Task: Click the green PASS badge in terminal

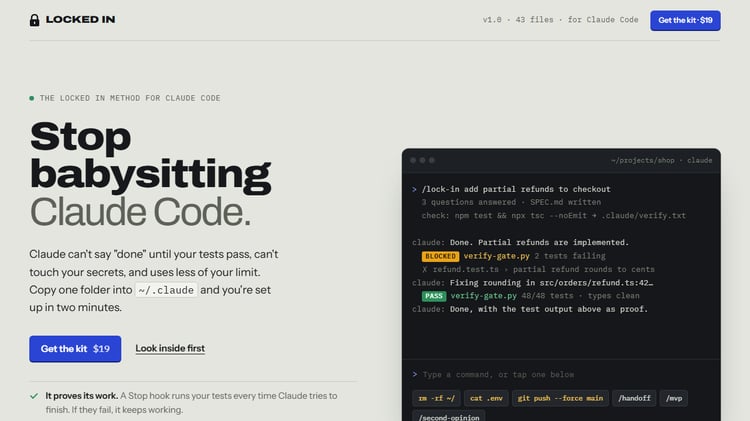Action: click(x=434, y=296)
